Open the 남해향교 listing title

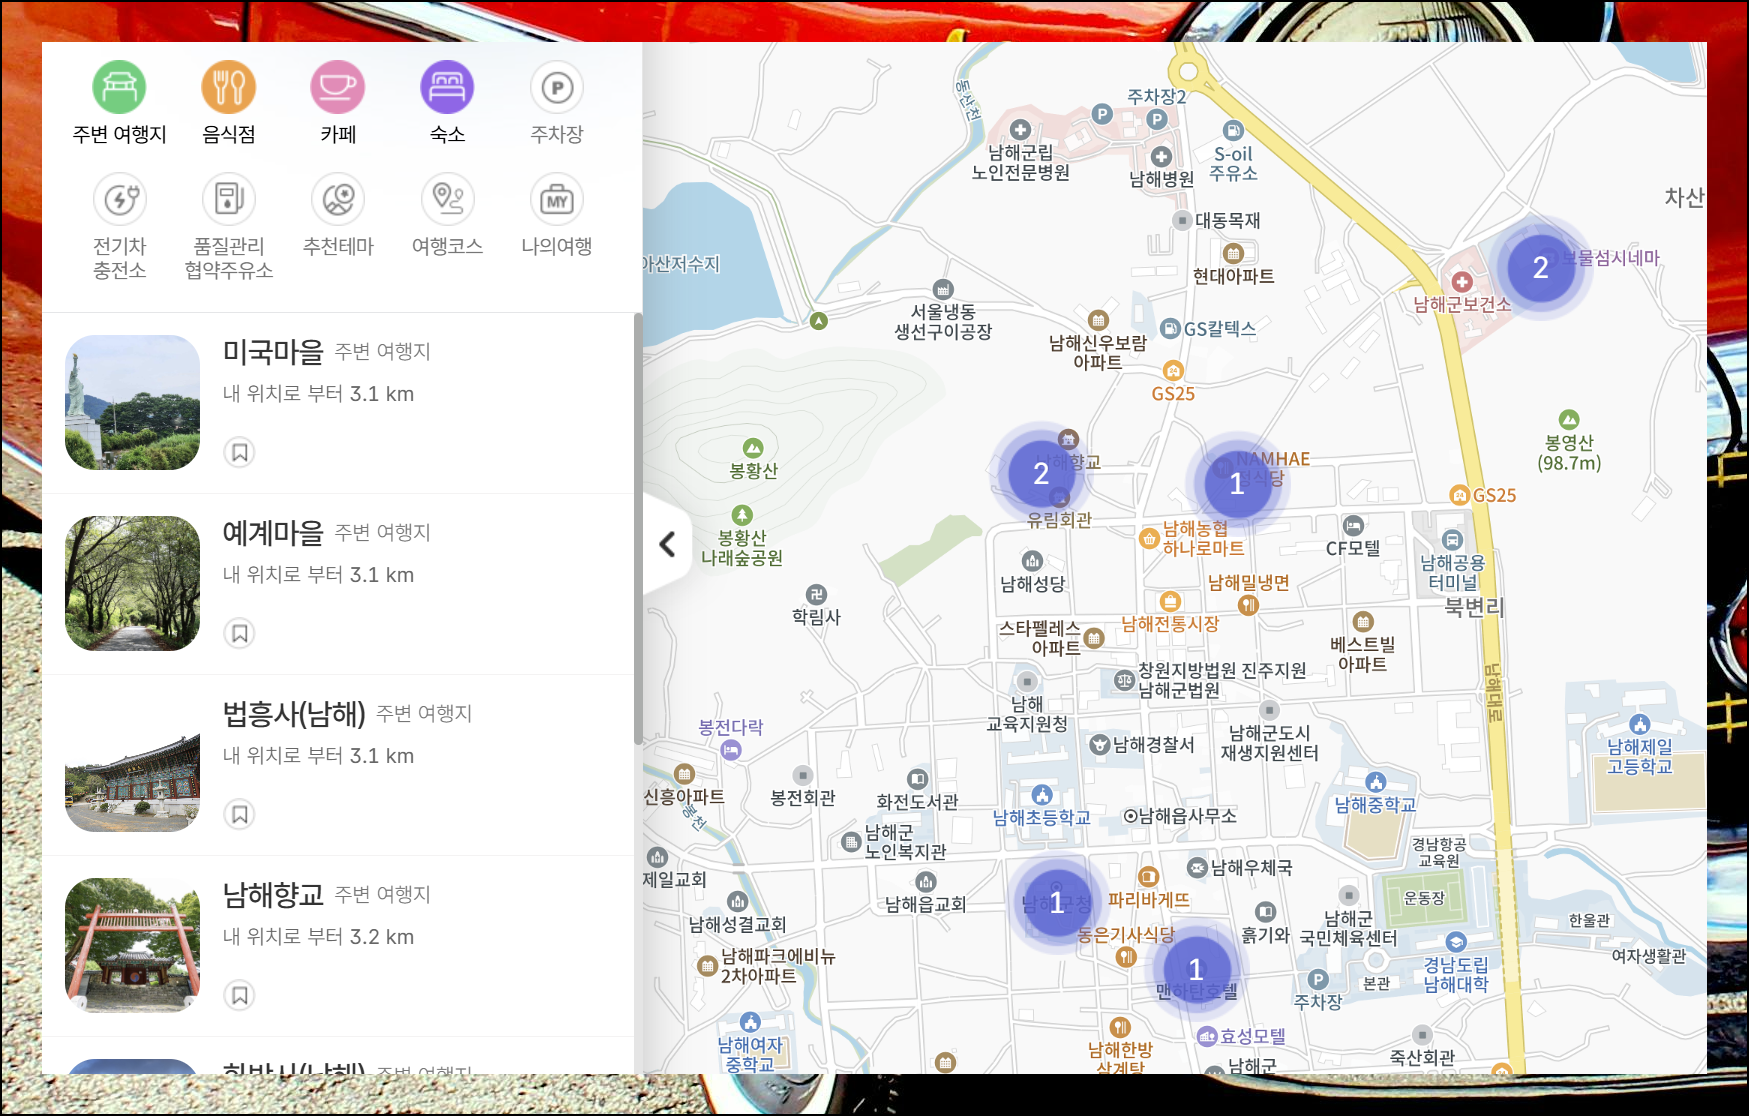pyautogui.click(x=273, y=894)
